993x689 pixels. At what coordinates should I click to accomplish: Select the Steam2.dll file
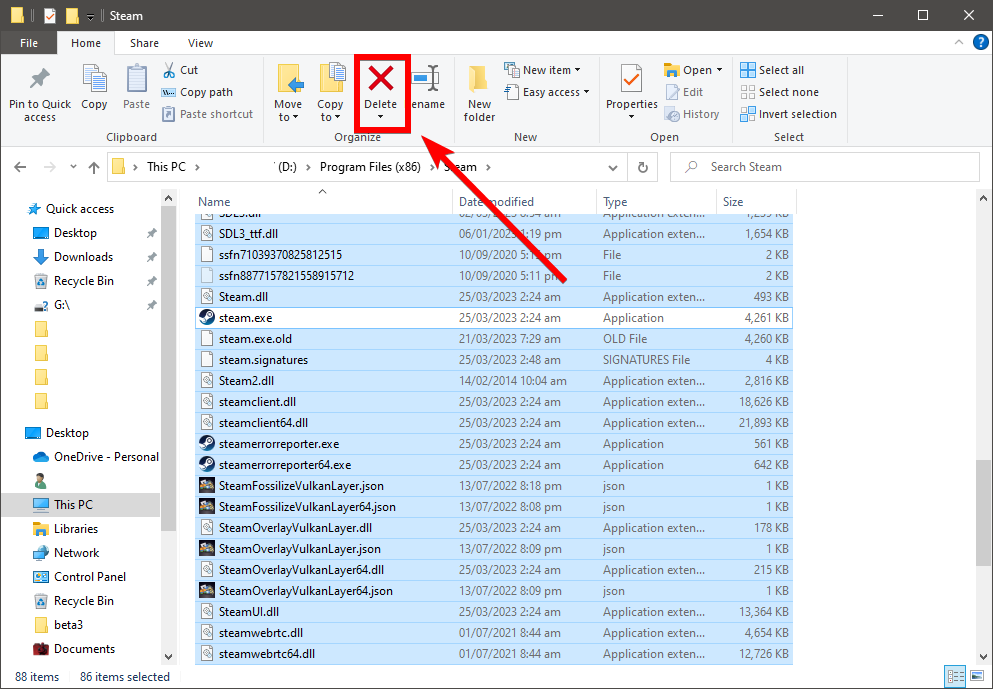(x=494, y=381)
